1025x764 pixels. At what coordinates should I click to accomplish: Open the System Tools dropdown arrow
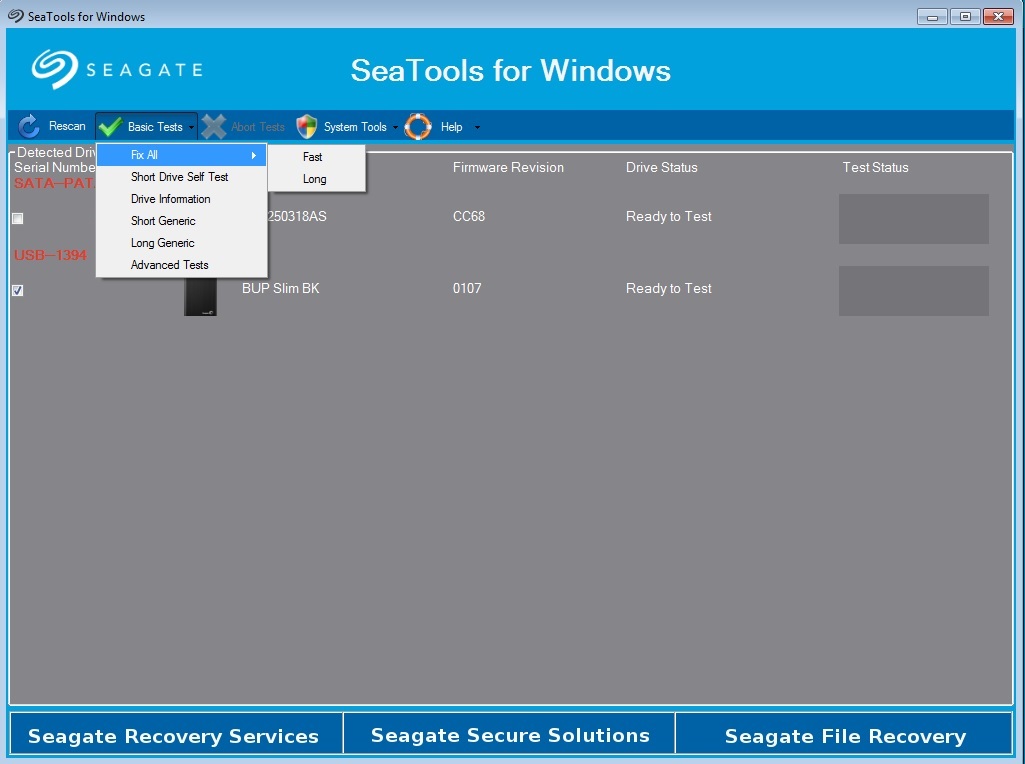[x=395, y=127]
